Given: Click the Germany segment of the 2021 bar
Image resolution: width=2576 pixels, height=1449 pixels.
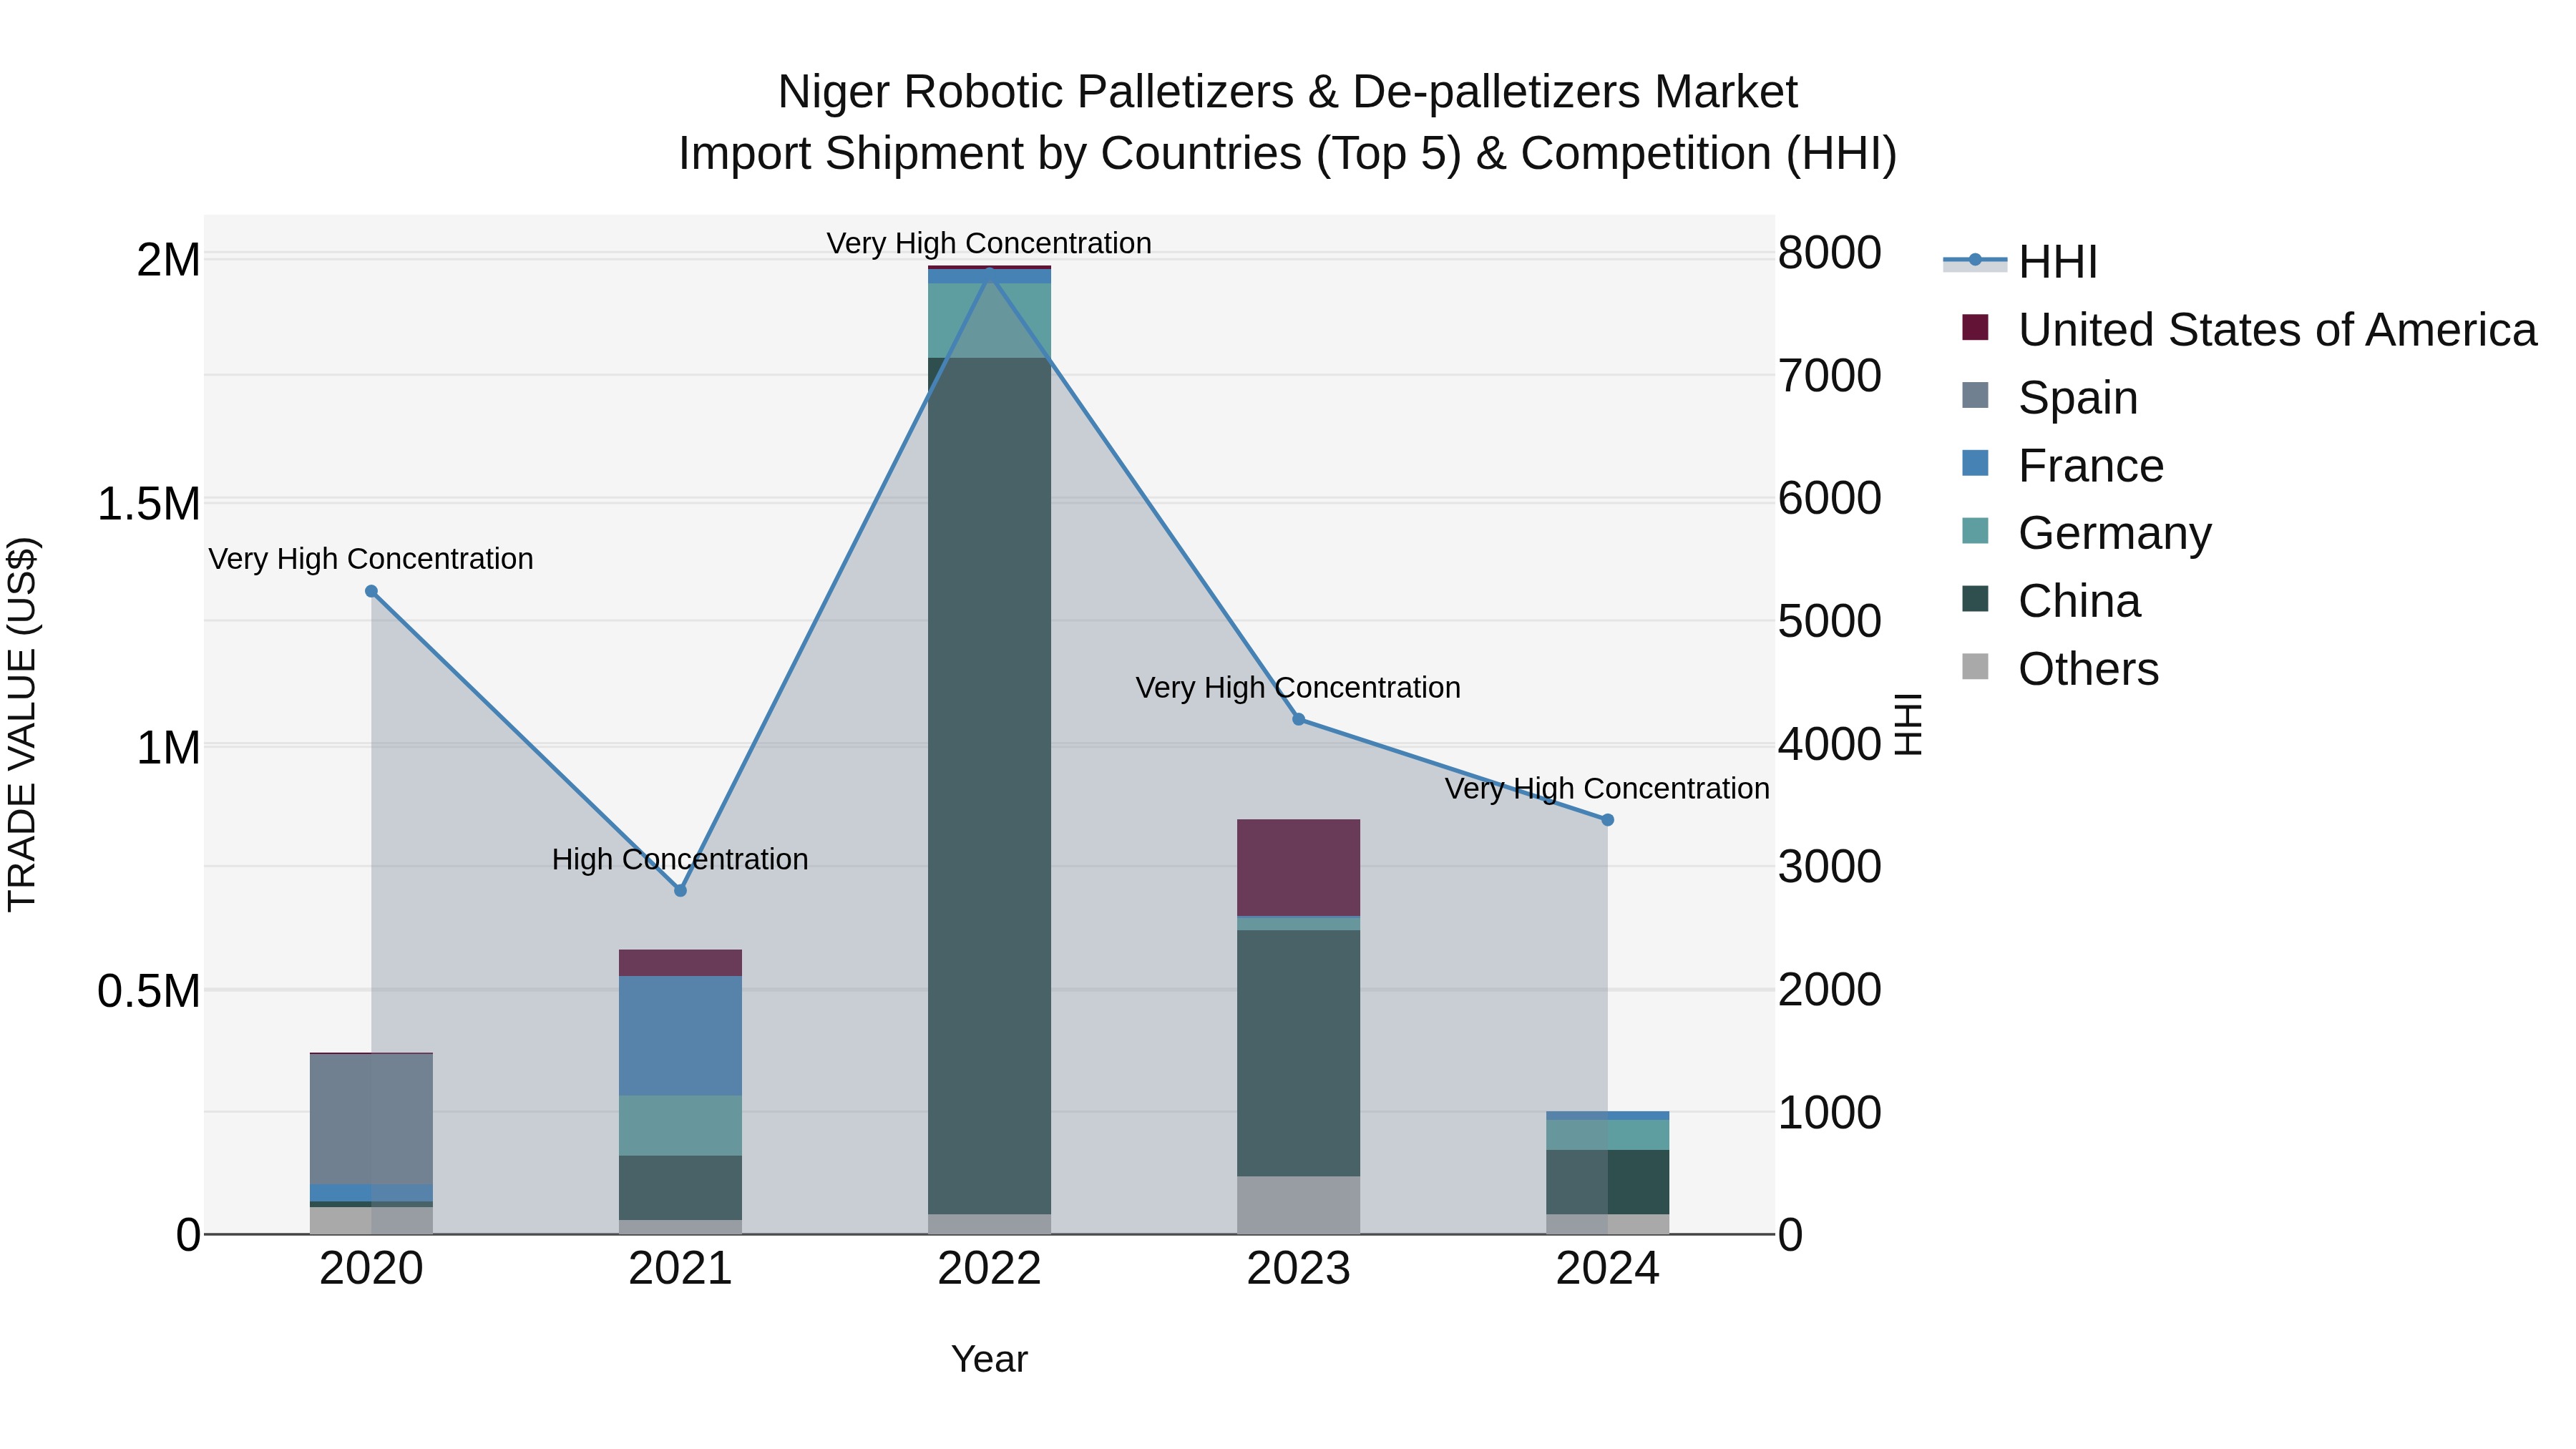Looking at the screenshot, I should click(x=680, y=1126).
